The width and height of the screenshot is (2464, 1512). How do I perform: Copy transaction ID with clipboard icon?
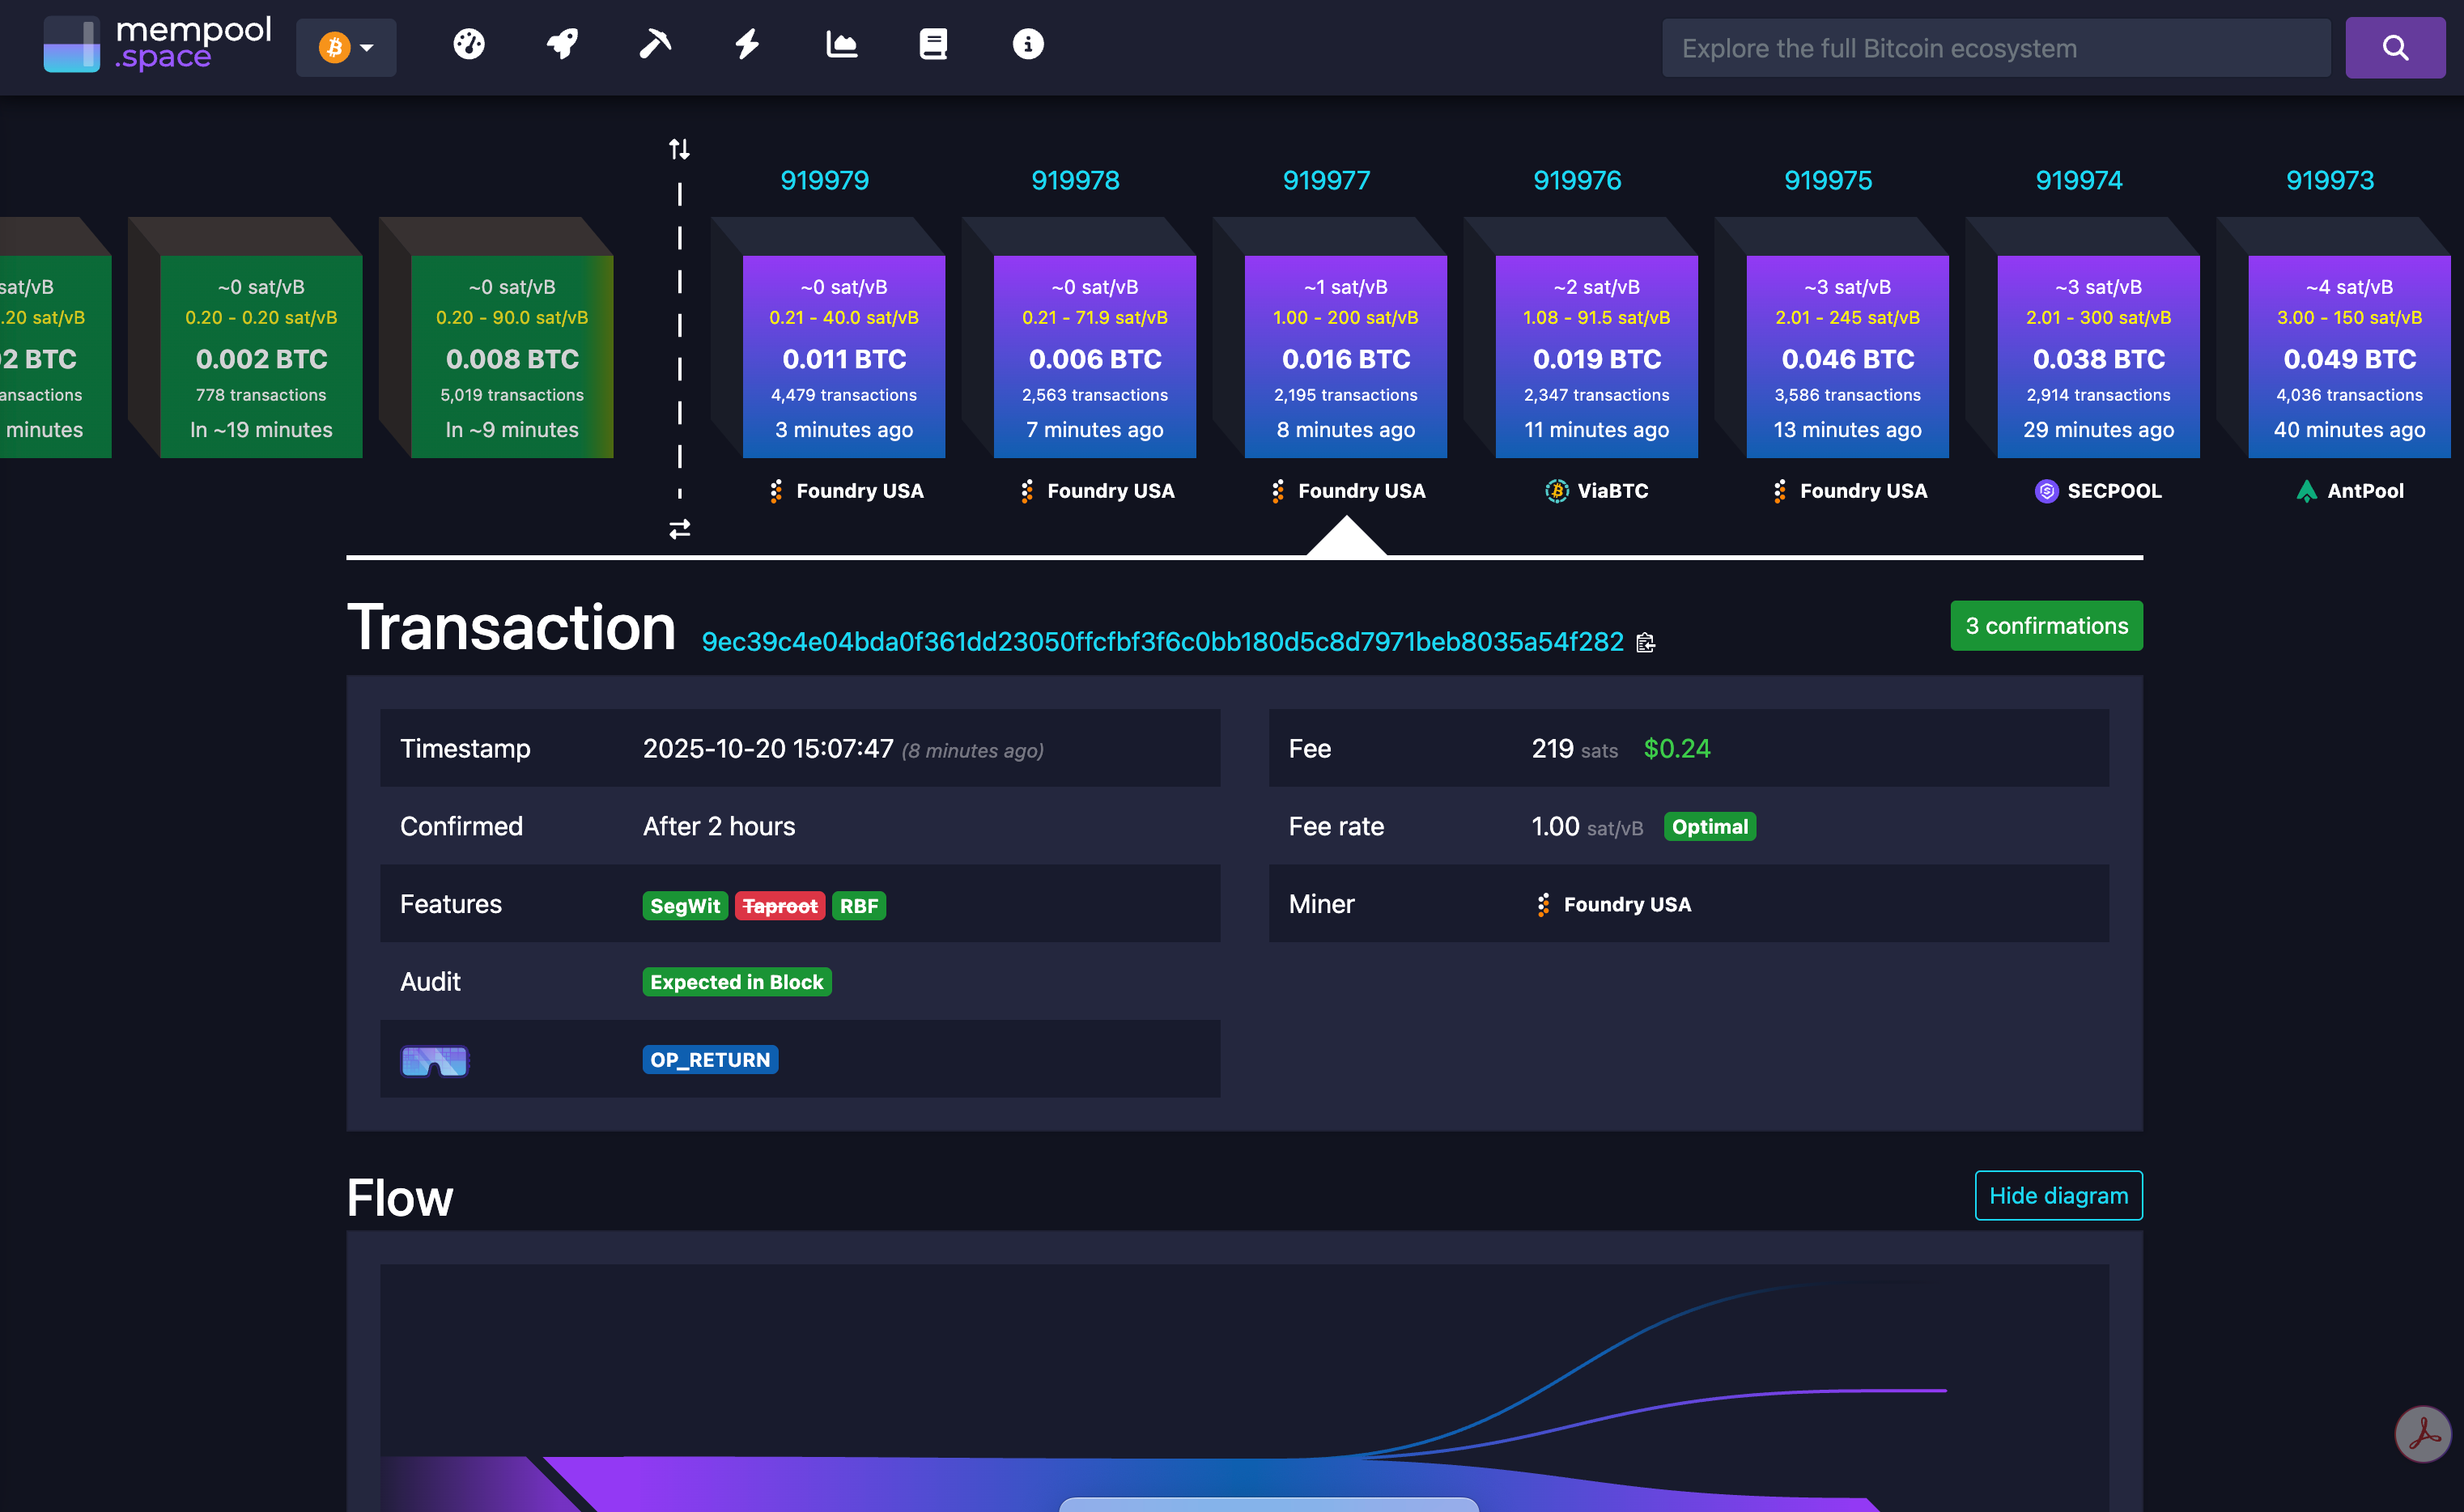click(x=1645, y=643)
